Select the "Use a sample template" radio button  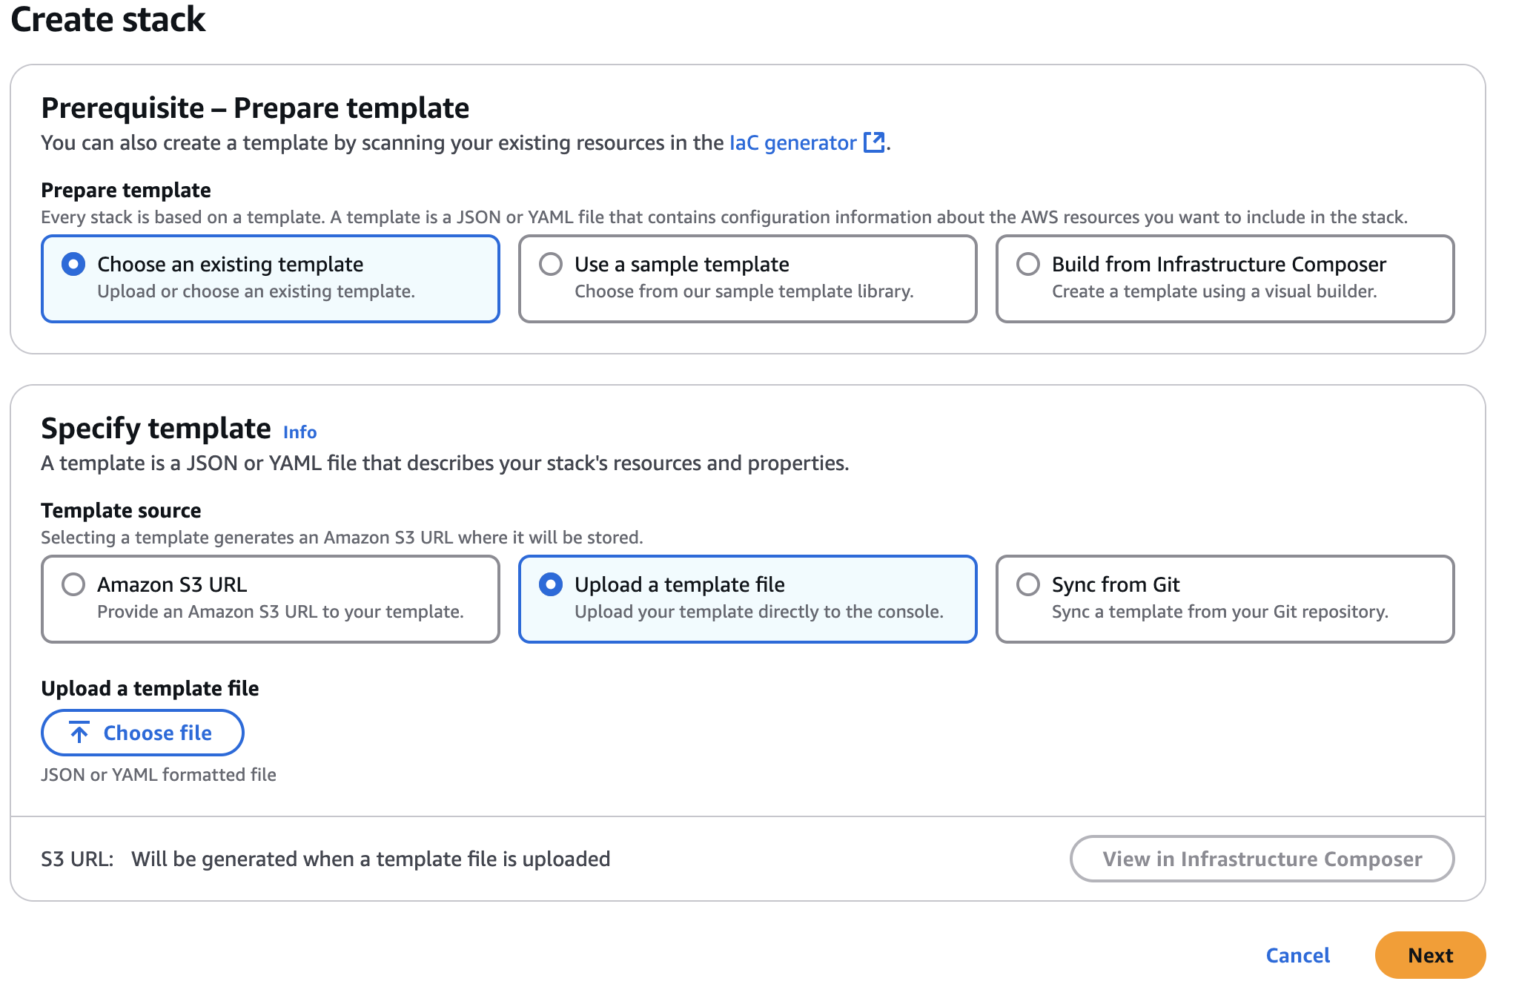coord(551,264)
